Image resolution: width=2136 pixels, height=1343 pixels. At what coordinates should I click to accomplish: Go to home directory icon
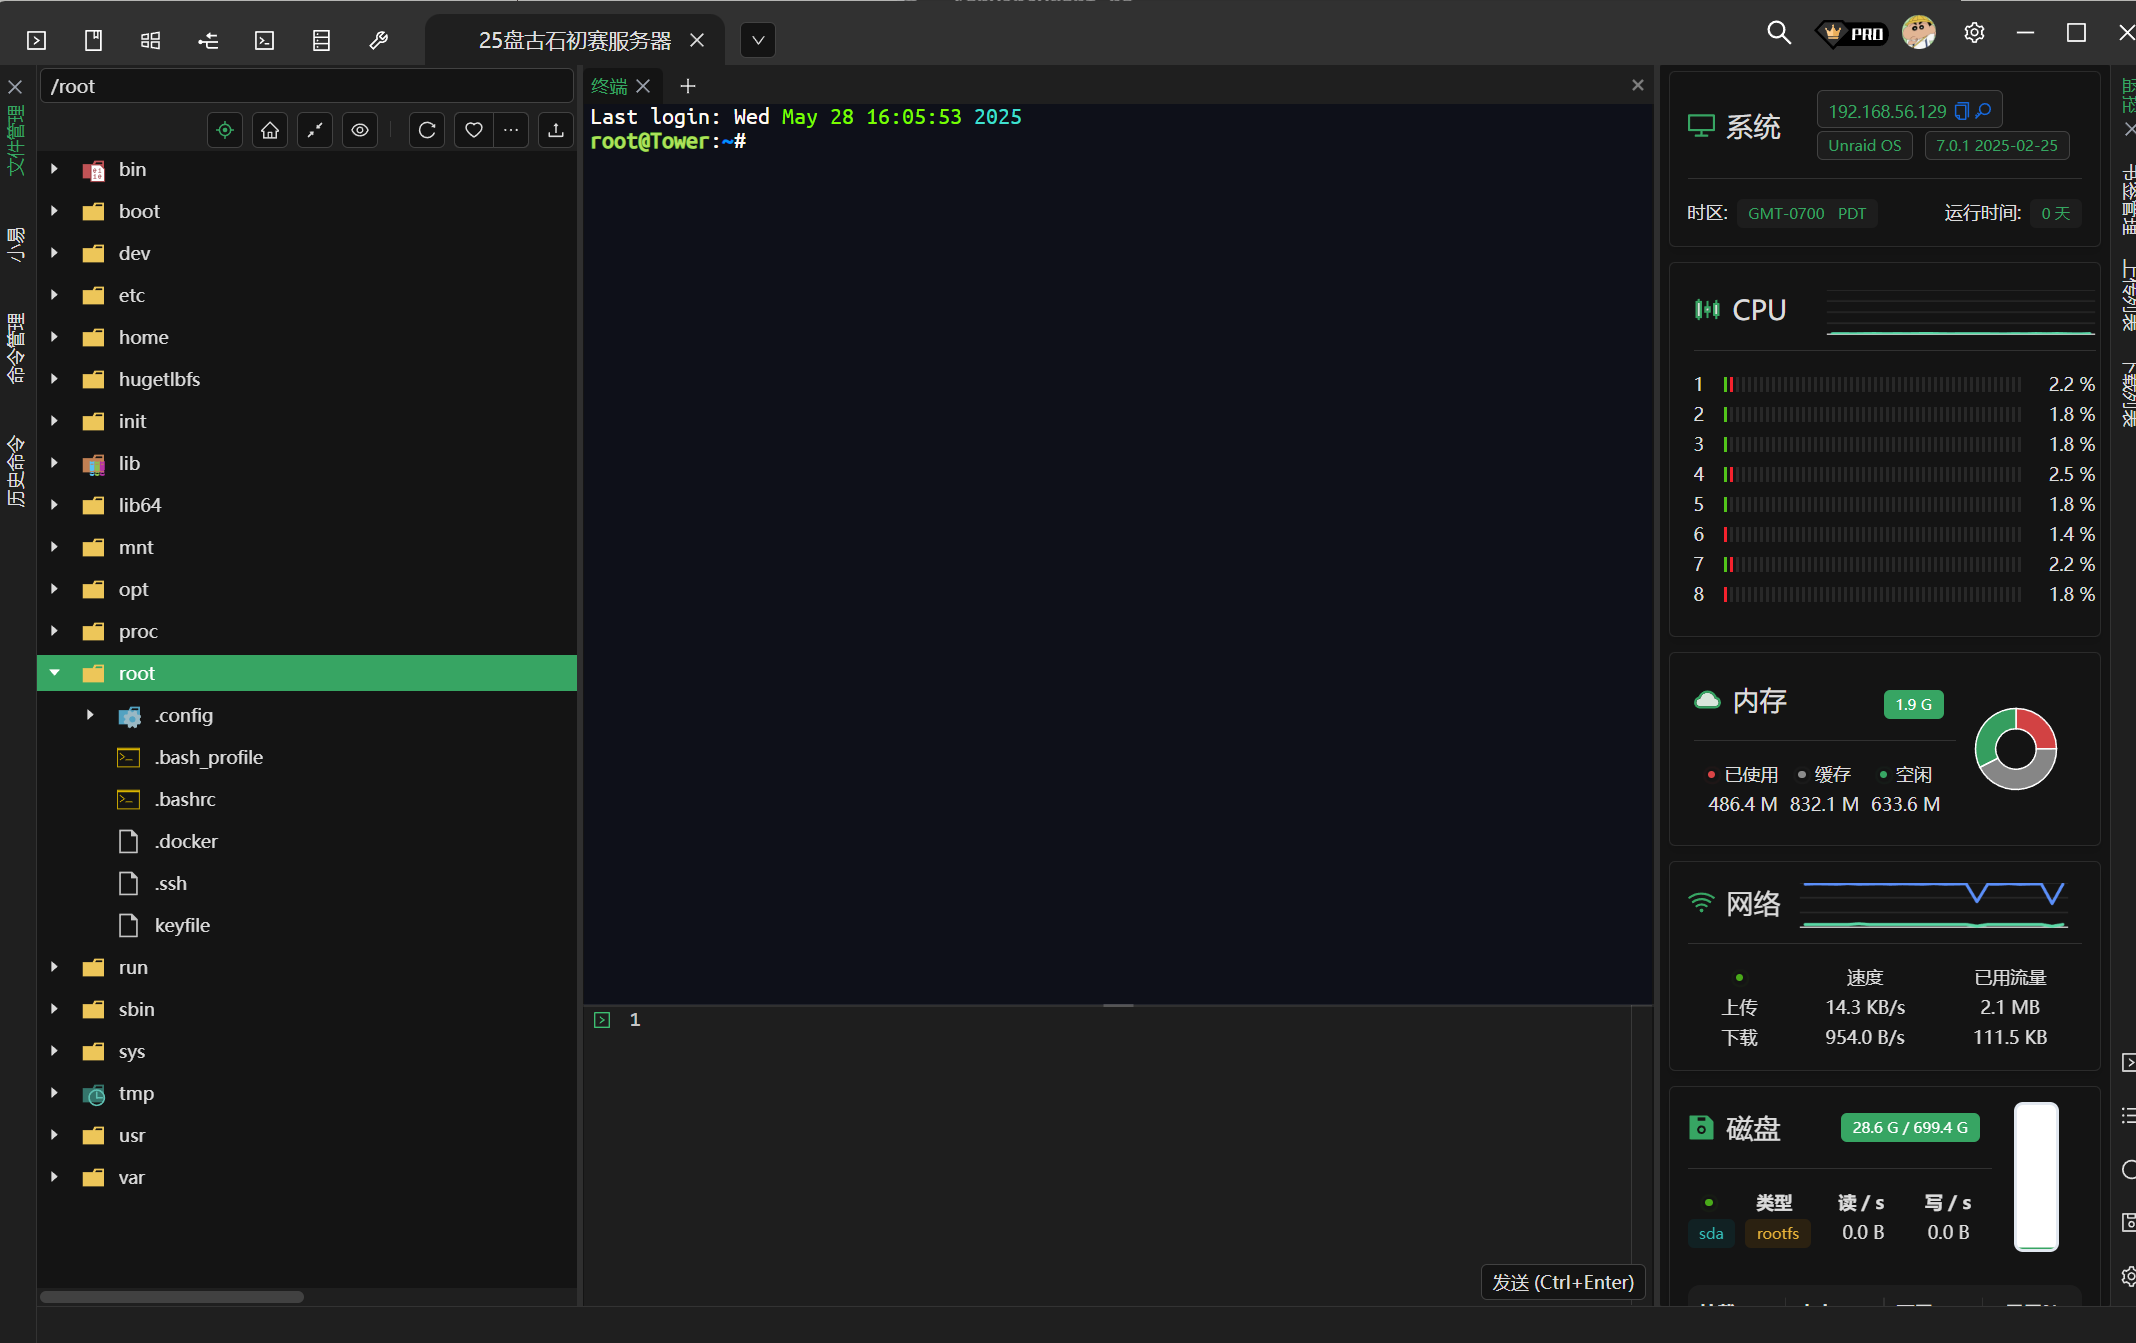270,130
